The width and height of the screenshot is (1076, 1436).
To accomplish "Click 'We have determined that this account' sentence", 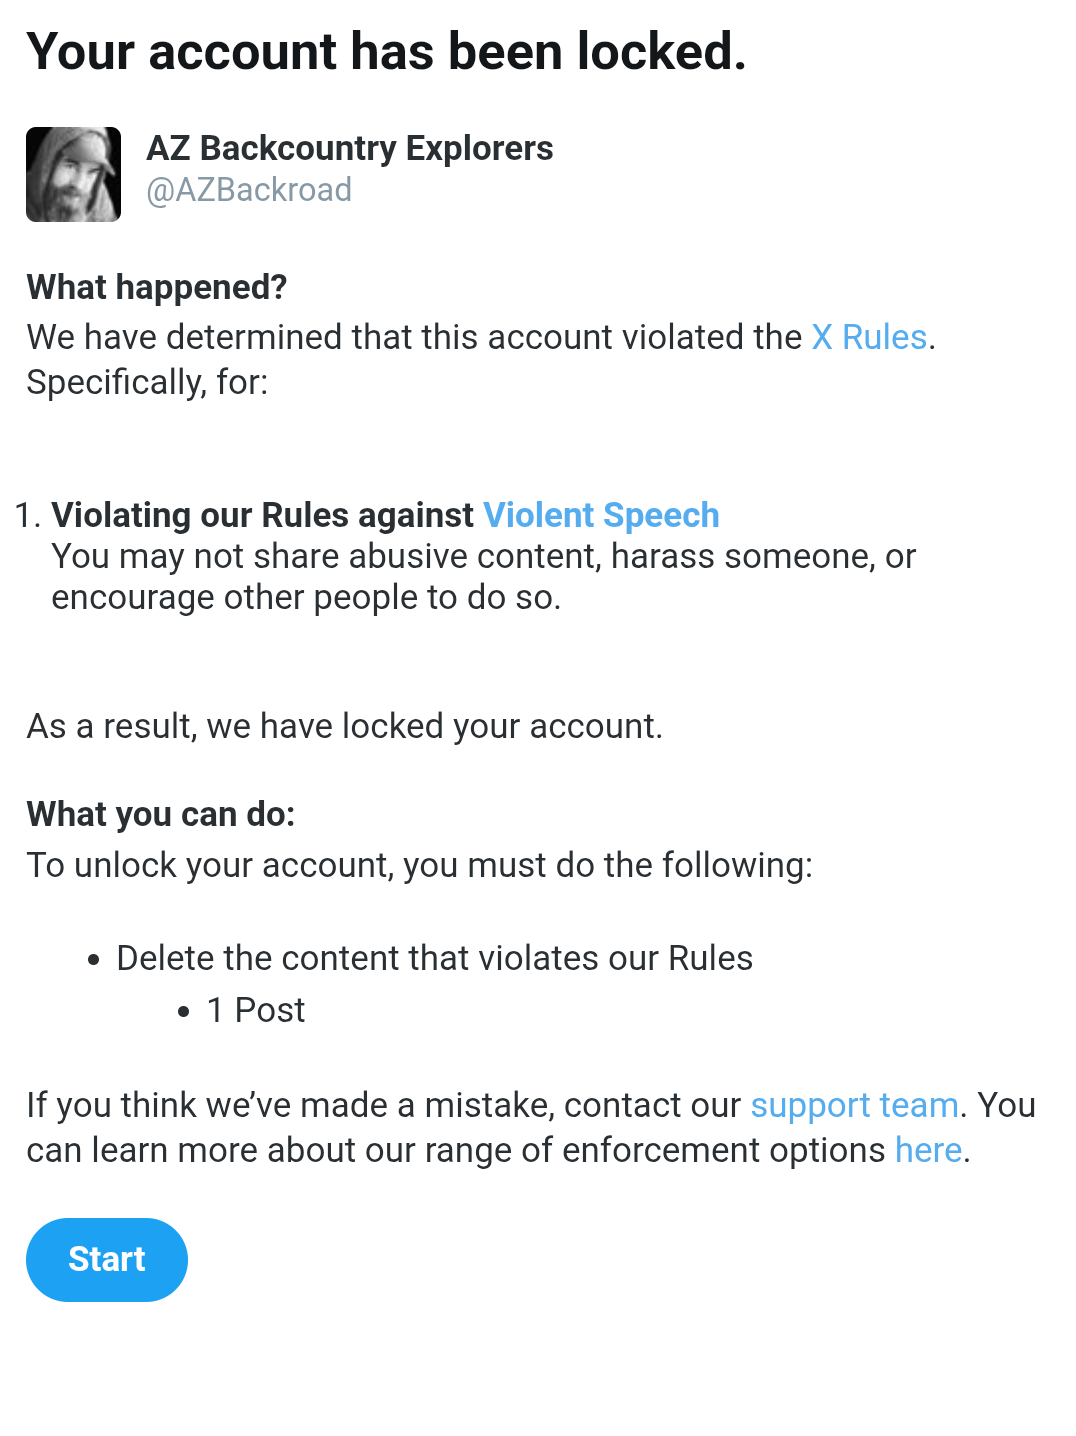I will click(x=414, y=338).
